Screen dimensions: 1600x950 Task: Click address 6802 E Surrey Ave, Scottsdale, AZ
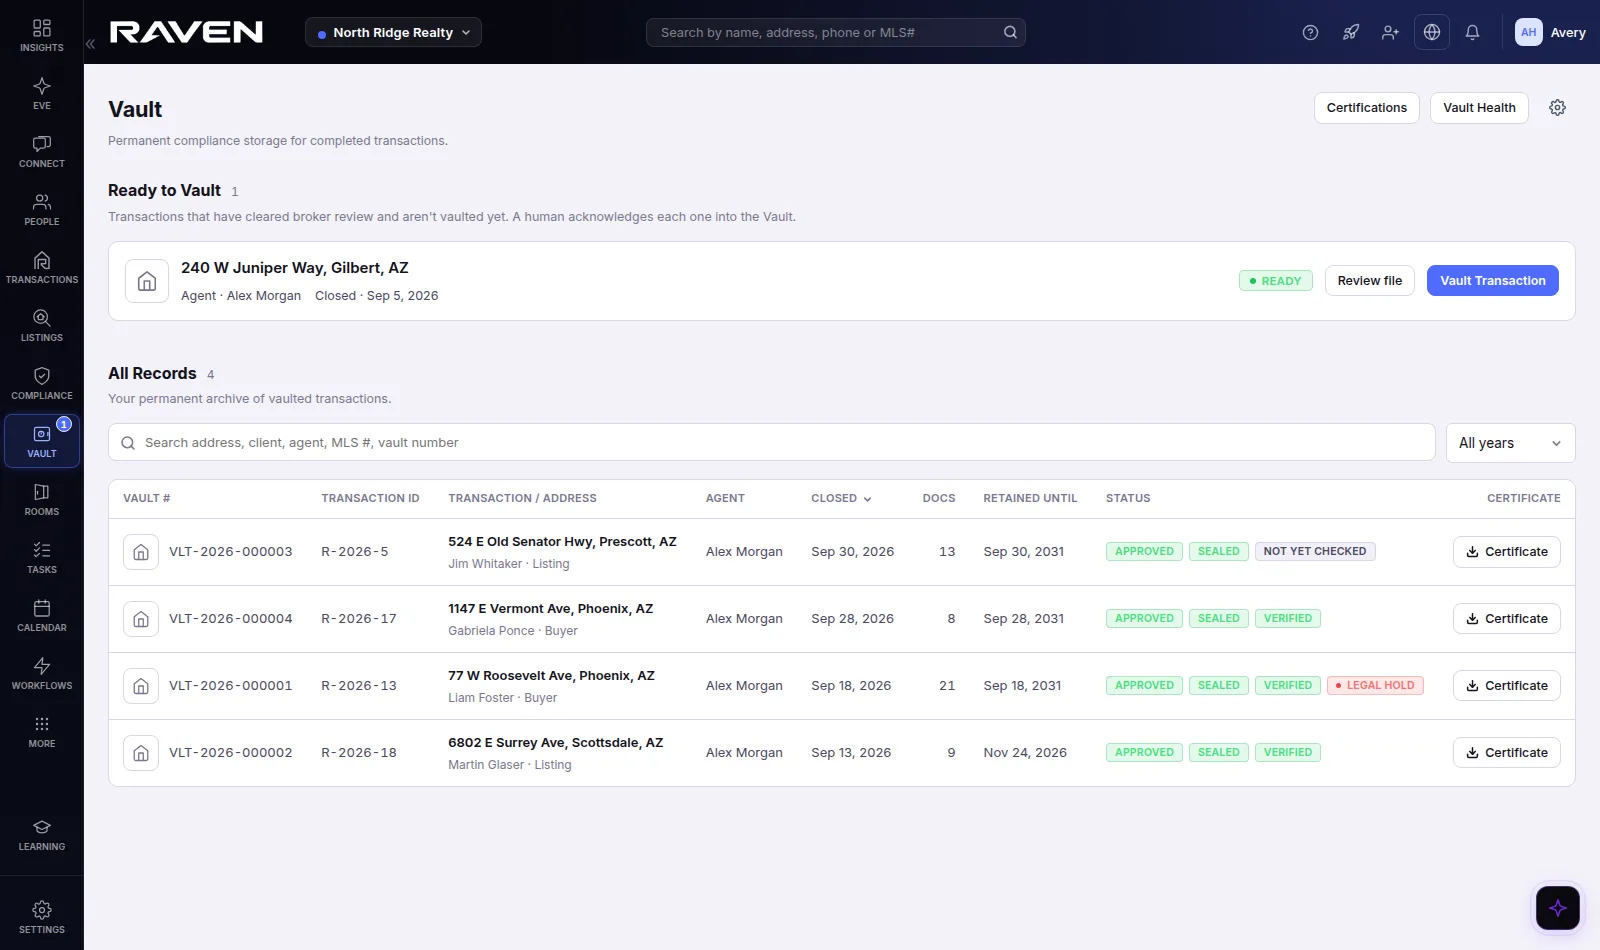click(x=555, y=743)
